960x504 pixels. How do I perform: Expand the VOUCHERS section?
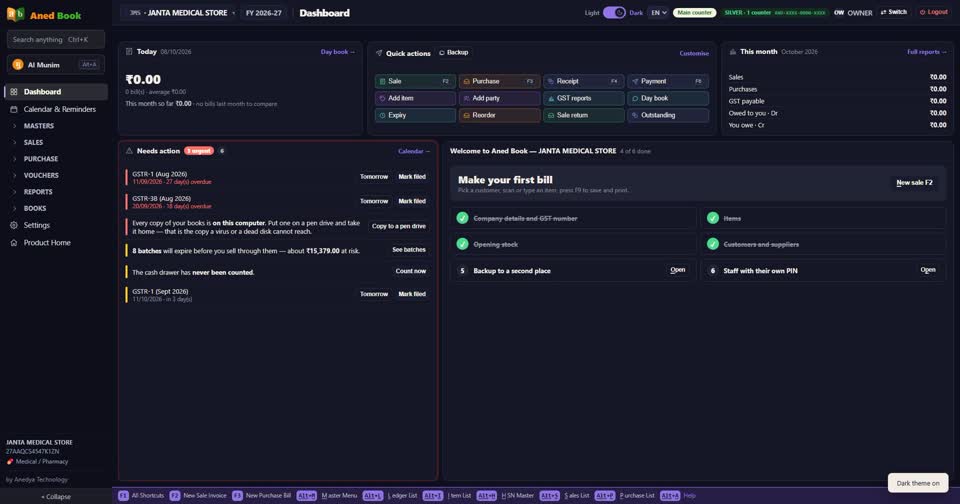pos(55,175)
